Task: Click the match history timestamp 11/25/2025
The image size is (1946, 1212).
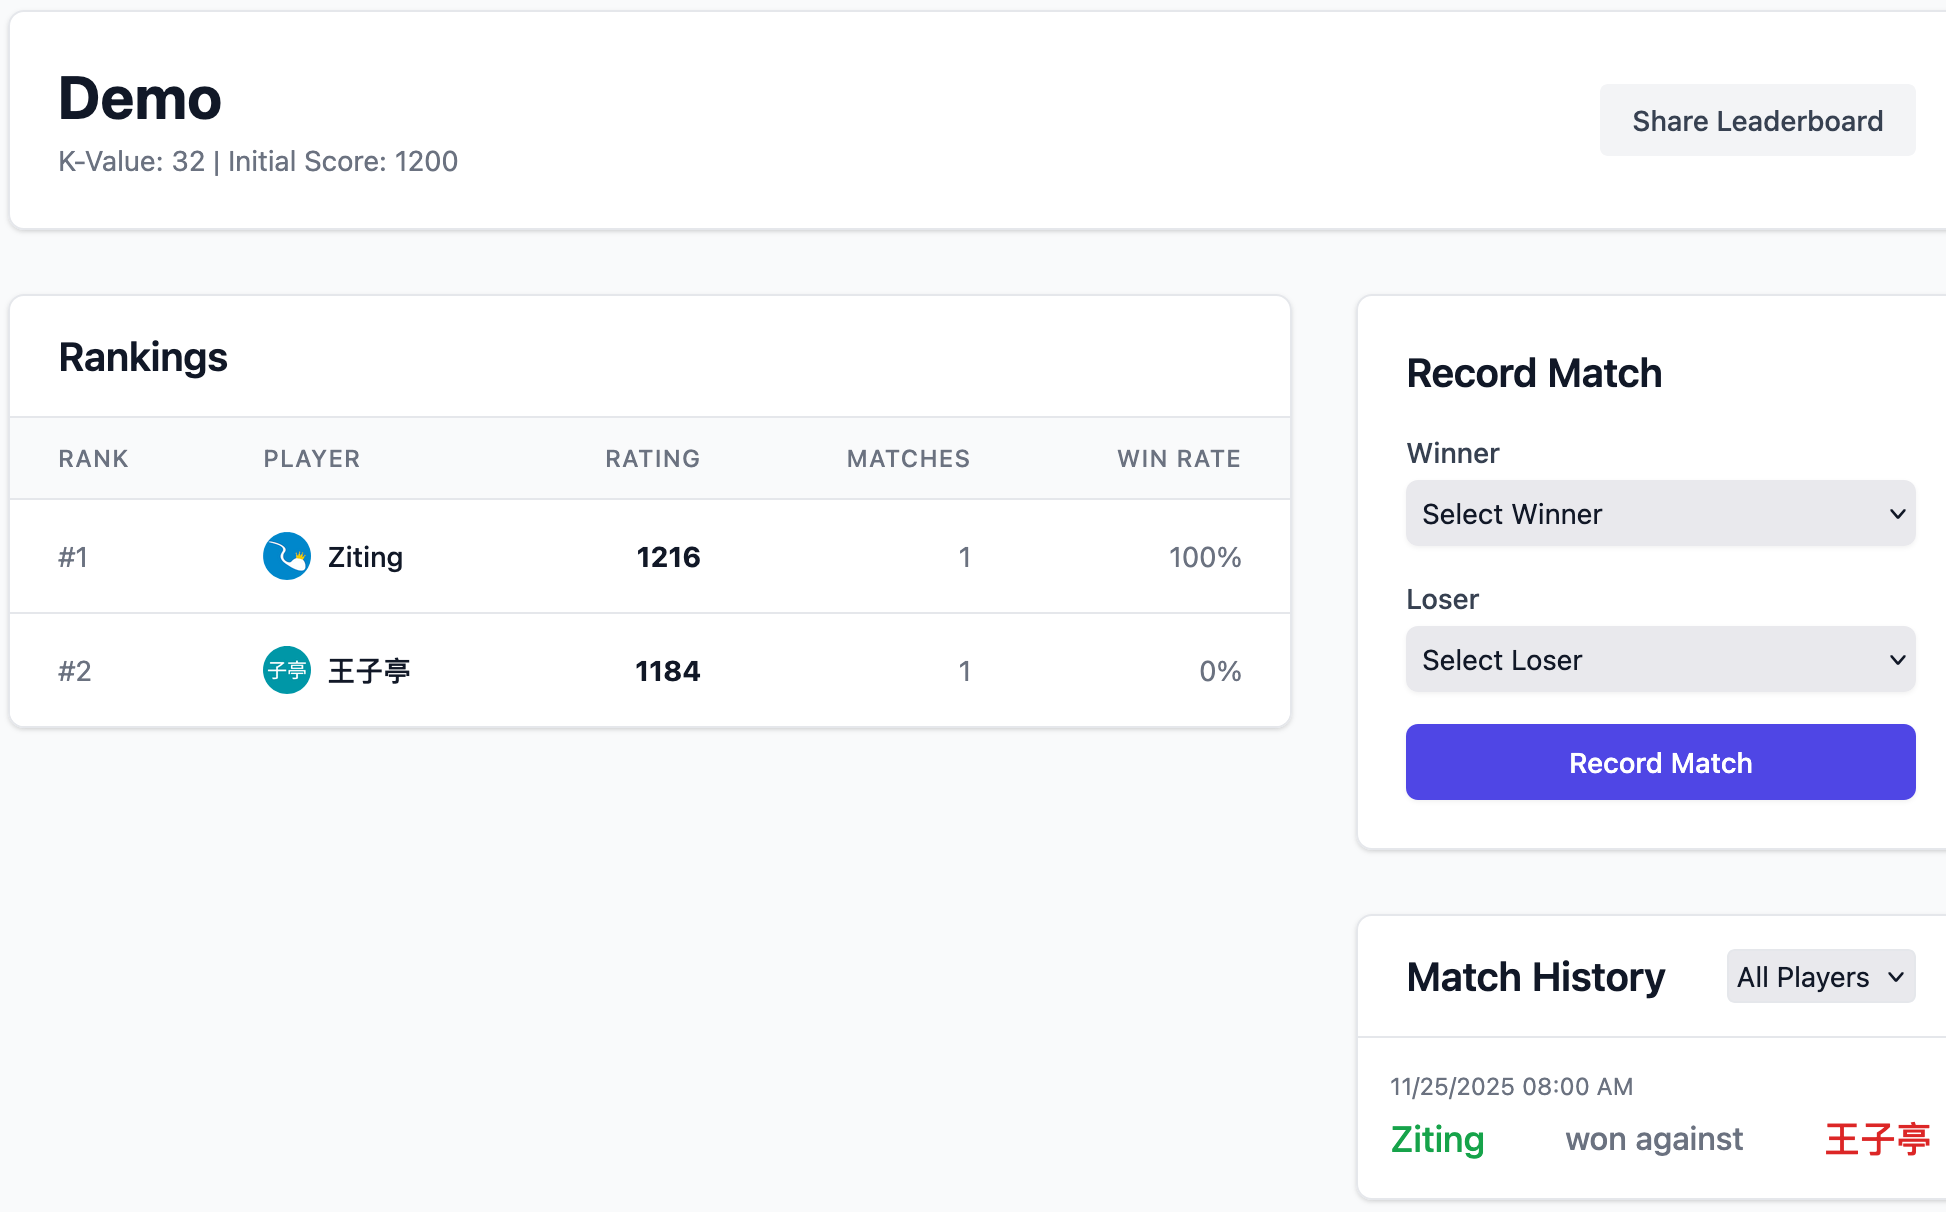Action: [x=1510, y=1087]
